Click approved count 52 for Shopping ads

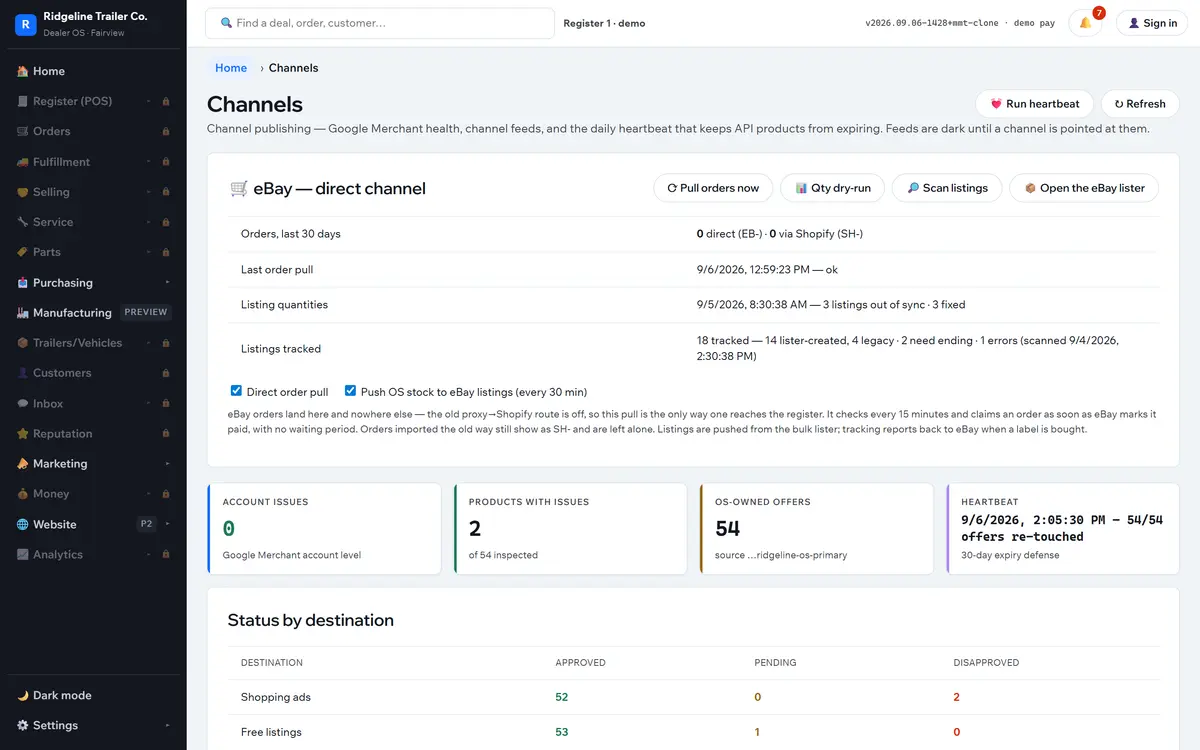[x=562, y=697]
